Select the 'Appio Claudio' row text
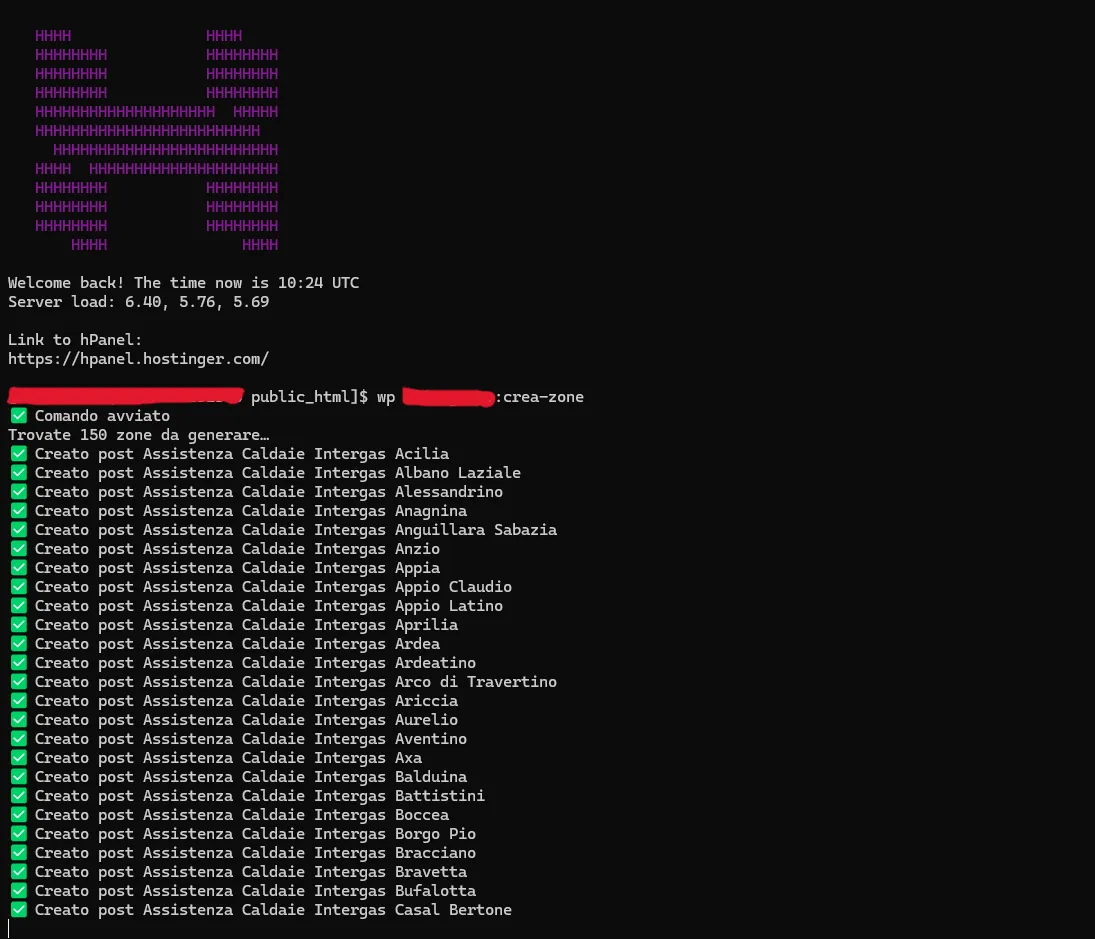1095x939 pixels. tap(273, 587)
